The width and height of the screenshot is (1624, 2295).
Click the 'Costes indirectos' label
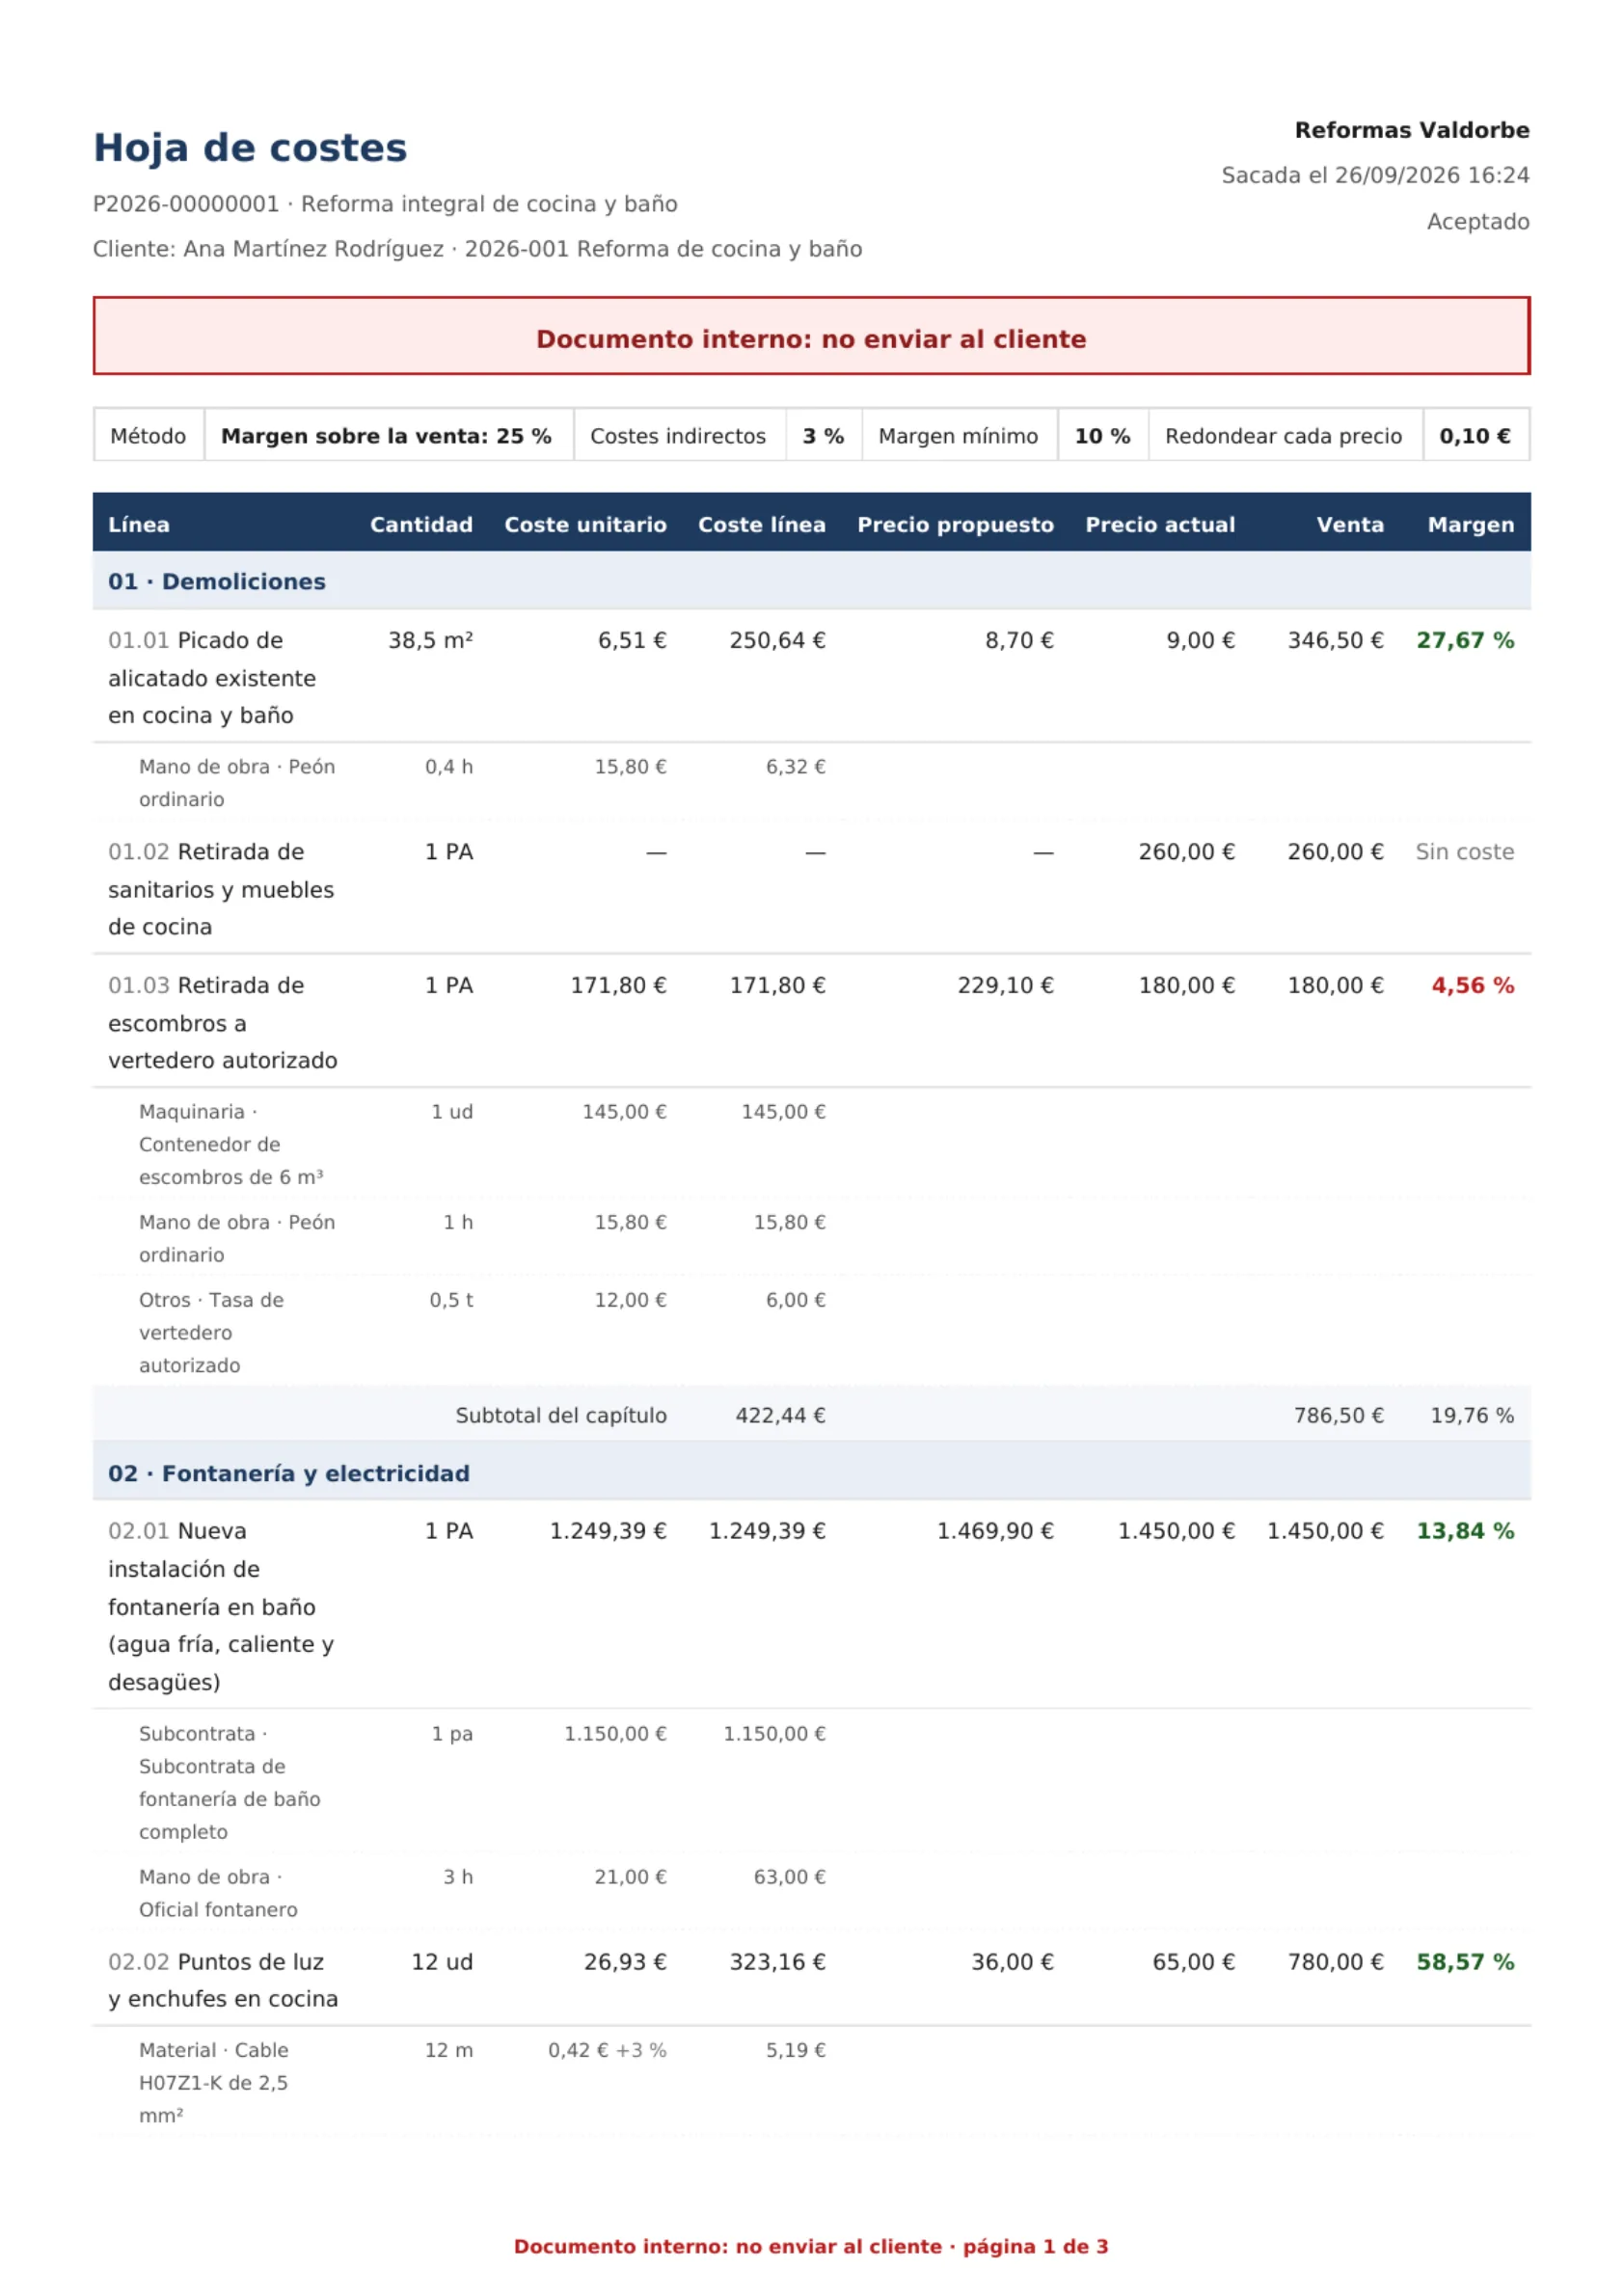[678, 436]
